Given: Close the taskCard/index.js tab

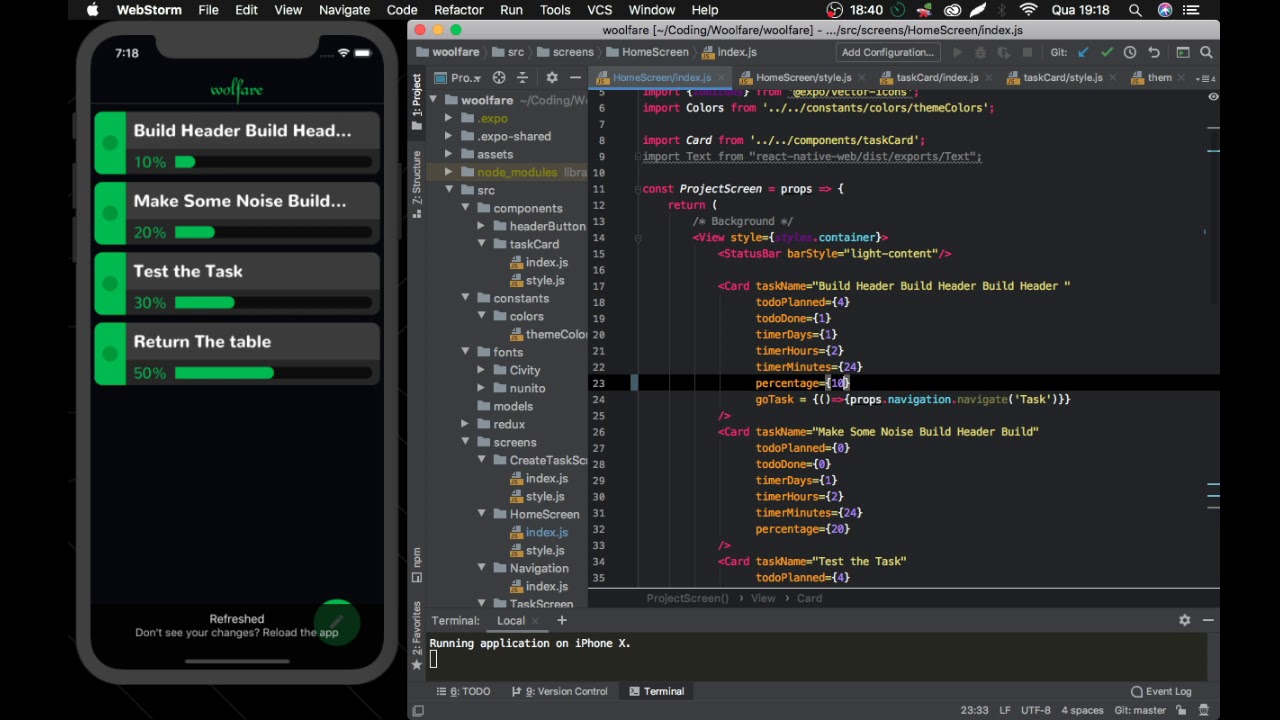Looking at the screenshot, I should pyautogui.click(x=990, y=77).
